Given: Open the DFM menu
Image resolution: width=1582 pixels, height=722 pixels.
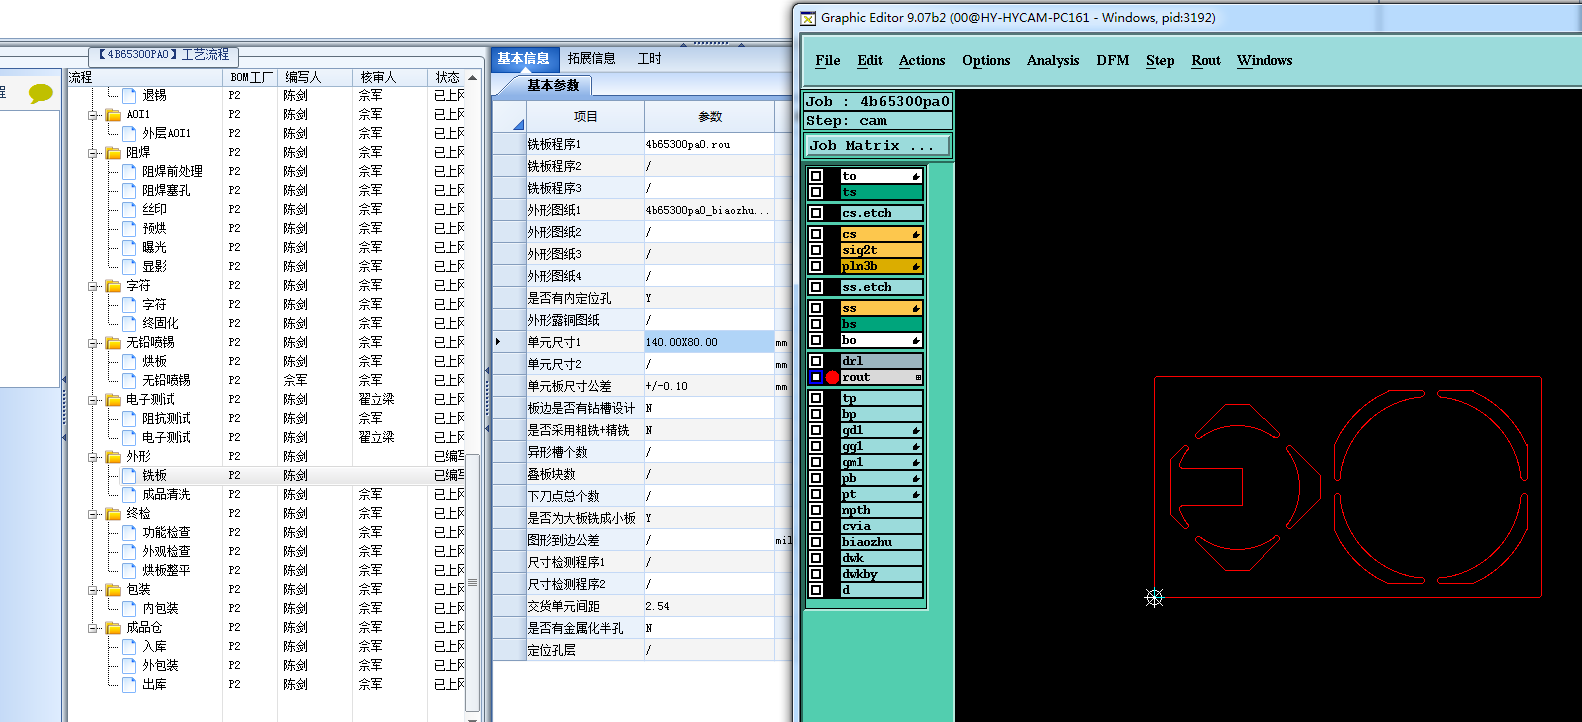Looking at the screenshot, I should coord(1113,61).
